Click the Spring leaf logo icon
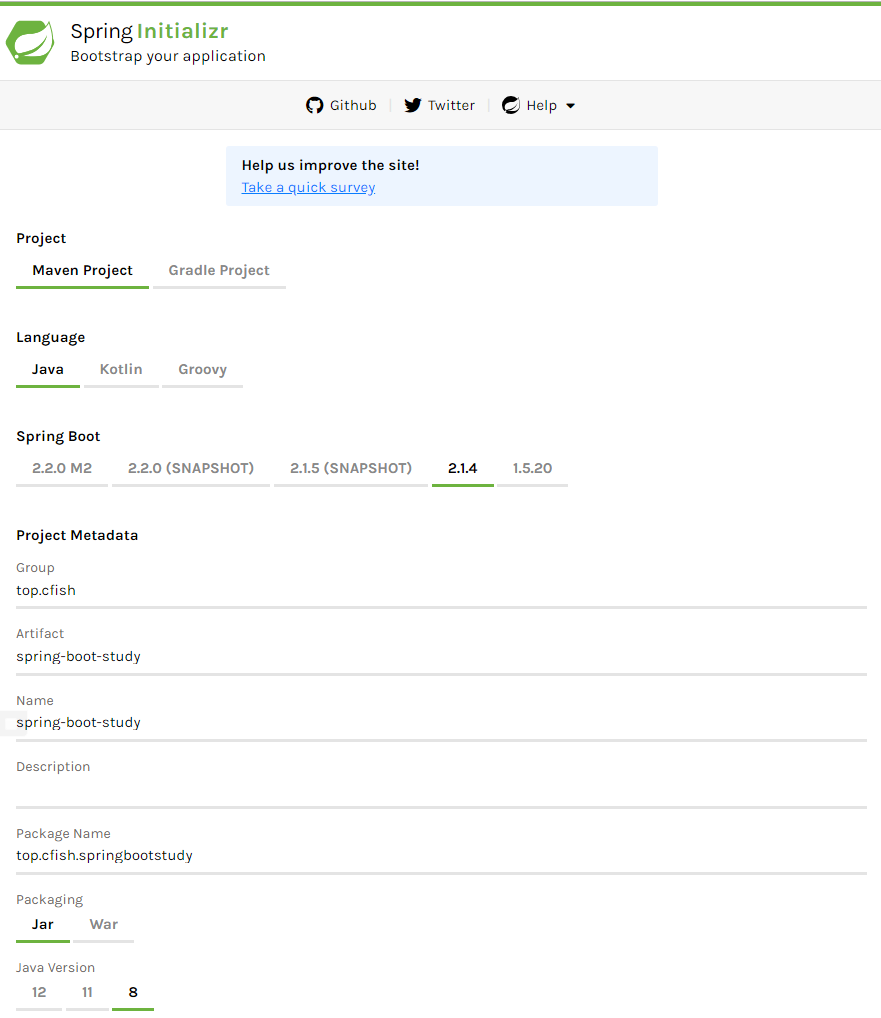Screen dimensions: 881x1018 click(x=30, y=42)
